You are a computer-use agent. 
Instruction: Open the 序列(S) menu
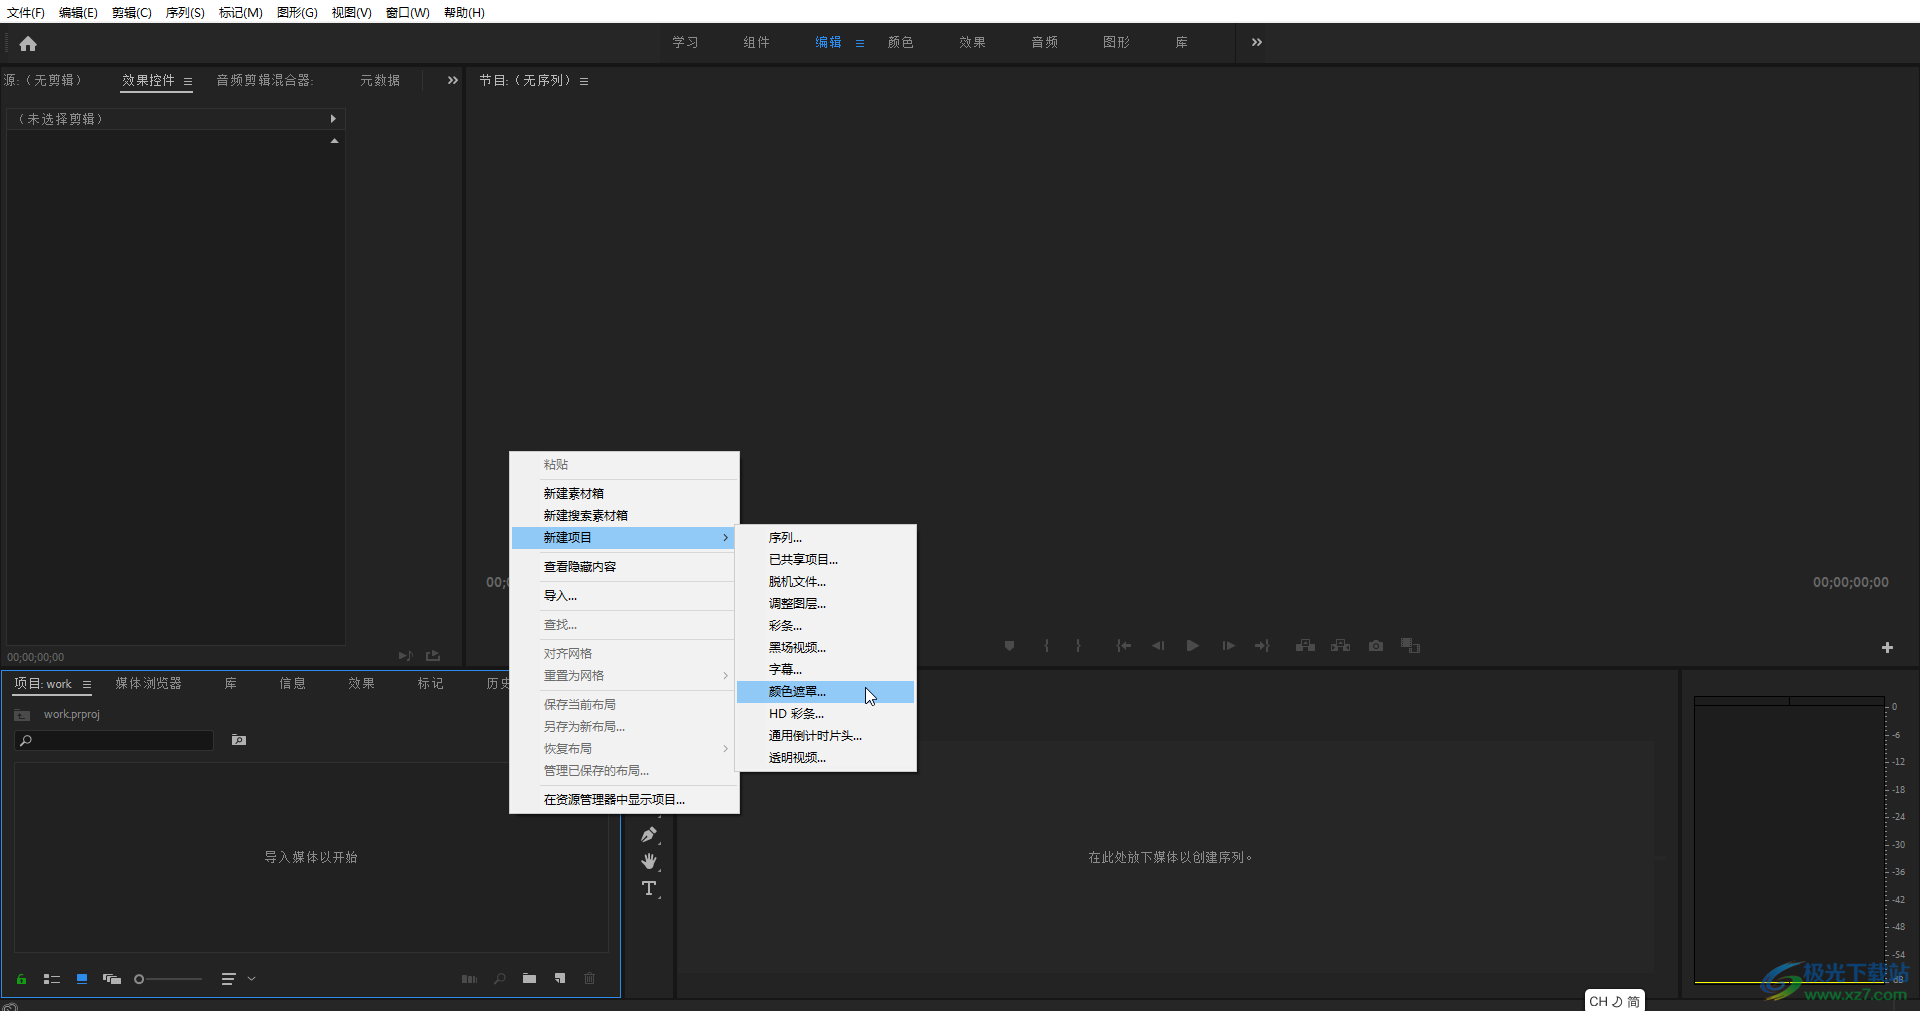185,12
